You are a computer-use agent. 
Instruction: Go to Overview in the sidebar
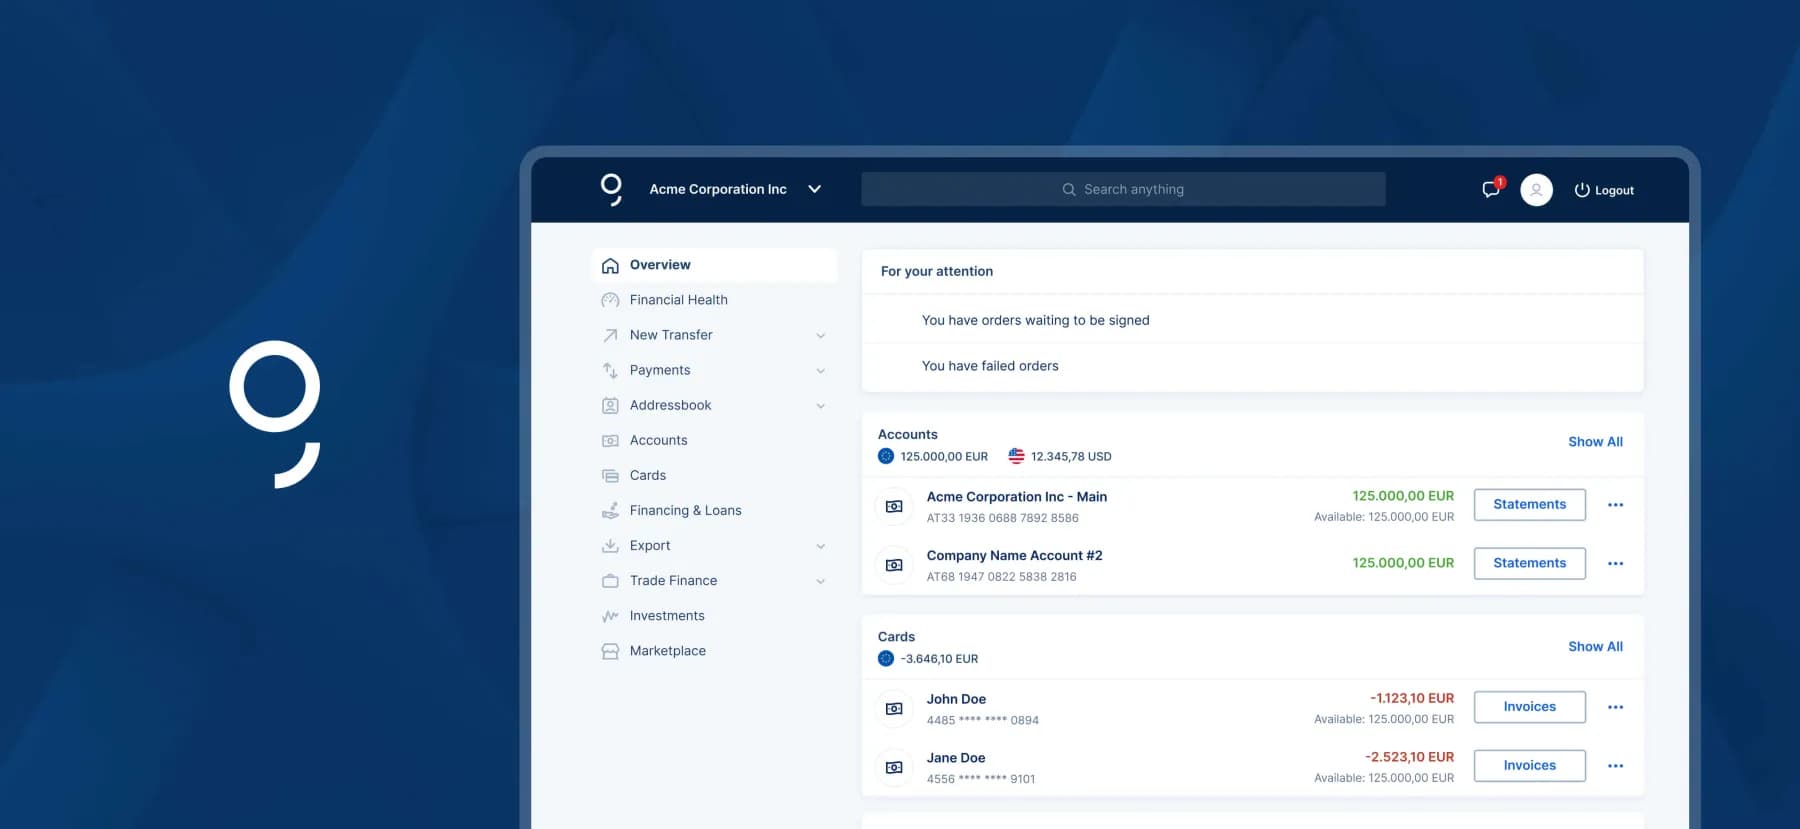(x=714, y=265)
